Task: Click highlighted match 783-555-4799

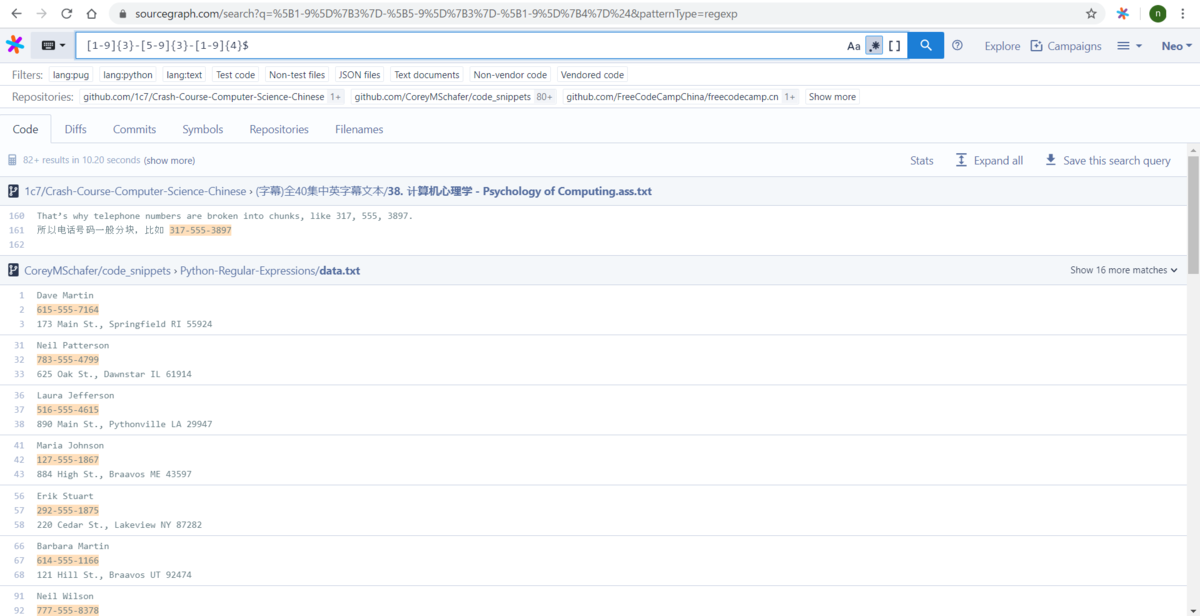Action: [x=68, y=360]
